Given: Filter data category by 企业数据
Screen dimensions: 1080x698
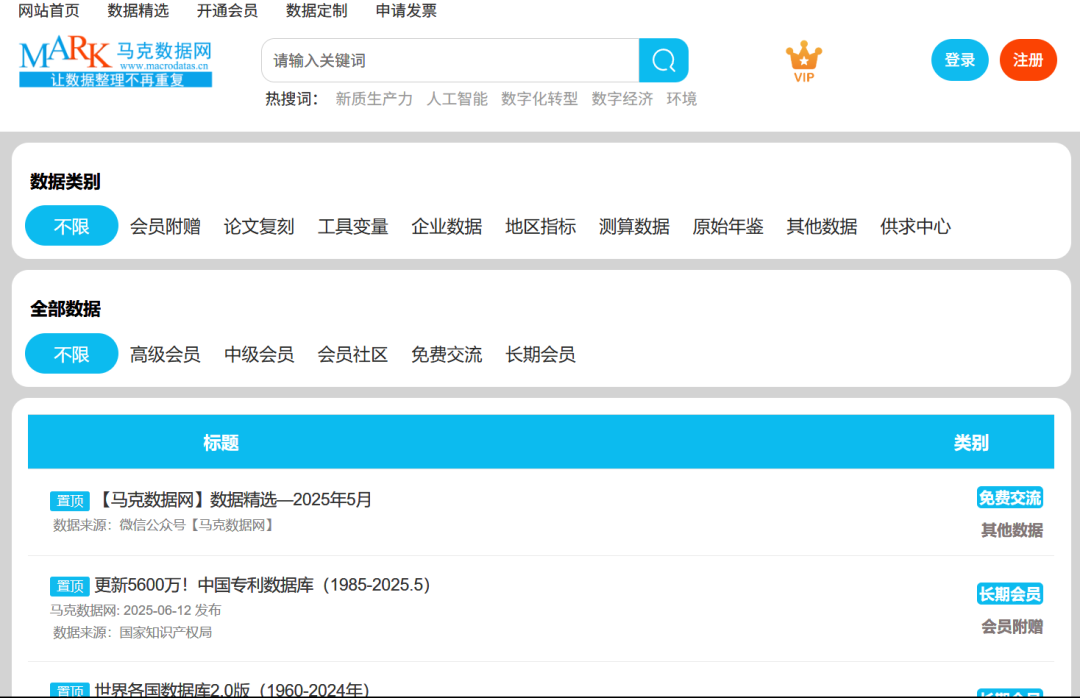Looking at the screenshot, I should [446, 226].
